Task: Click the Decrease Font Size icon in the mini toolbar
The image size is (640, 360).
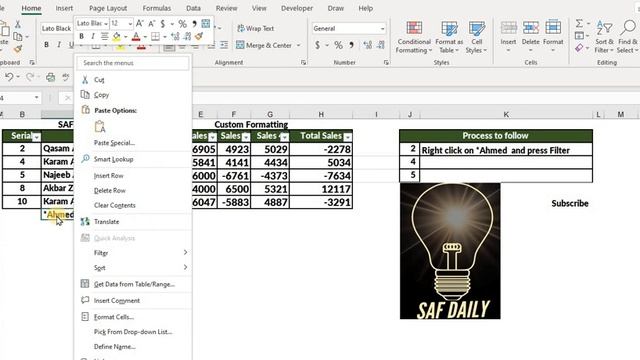Action: [151, 24]
